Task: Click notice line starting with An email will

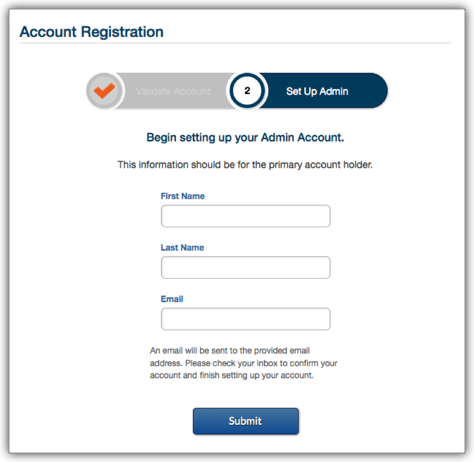Action: click(230, 351)
